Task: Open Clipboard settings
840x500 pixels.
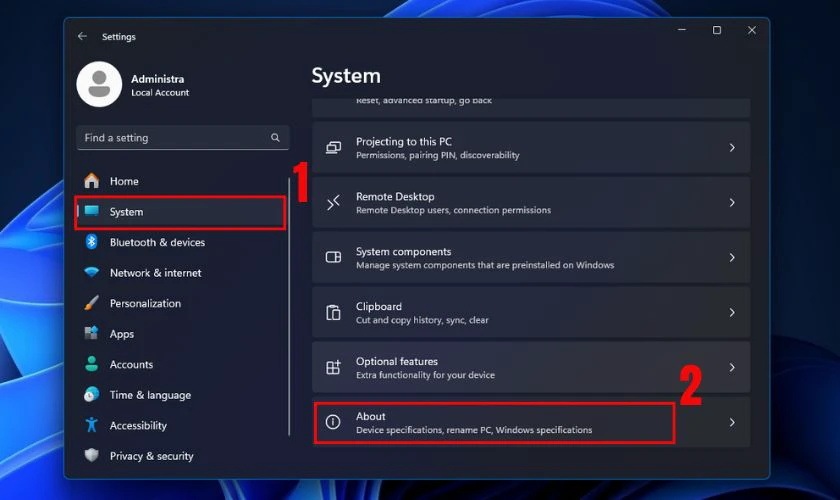Action: pos(531,312)
